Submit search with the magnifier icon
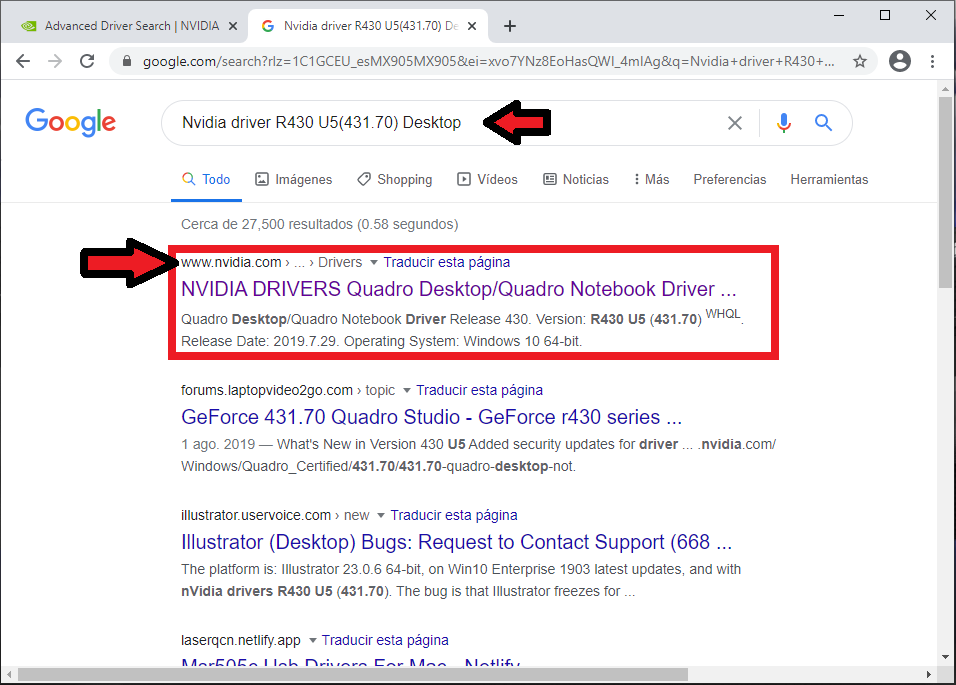 coord(823,123)
